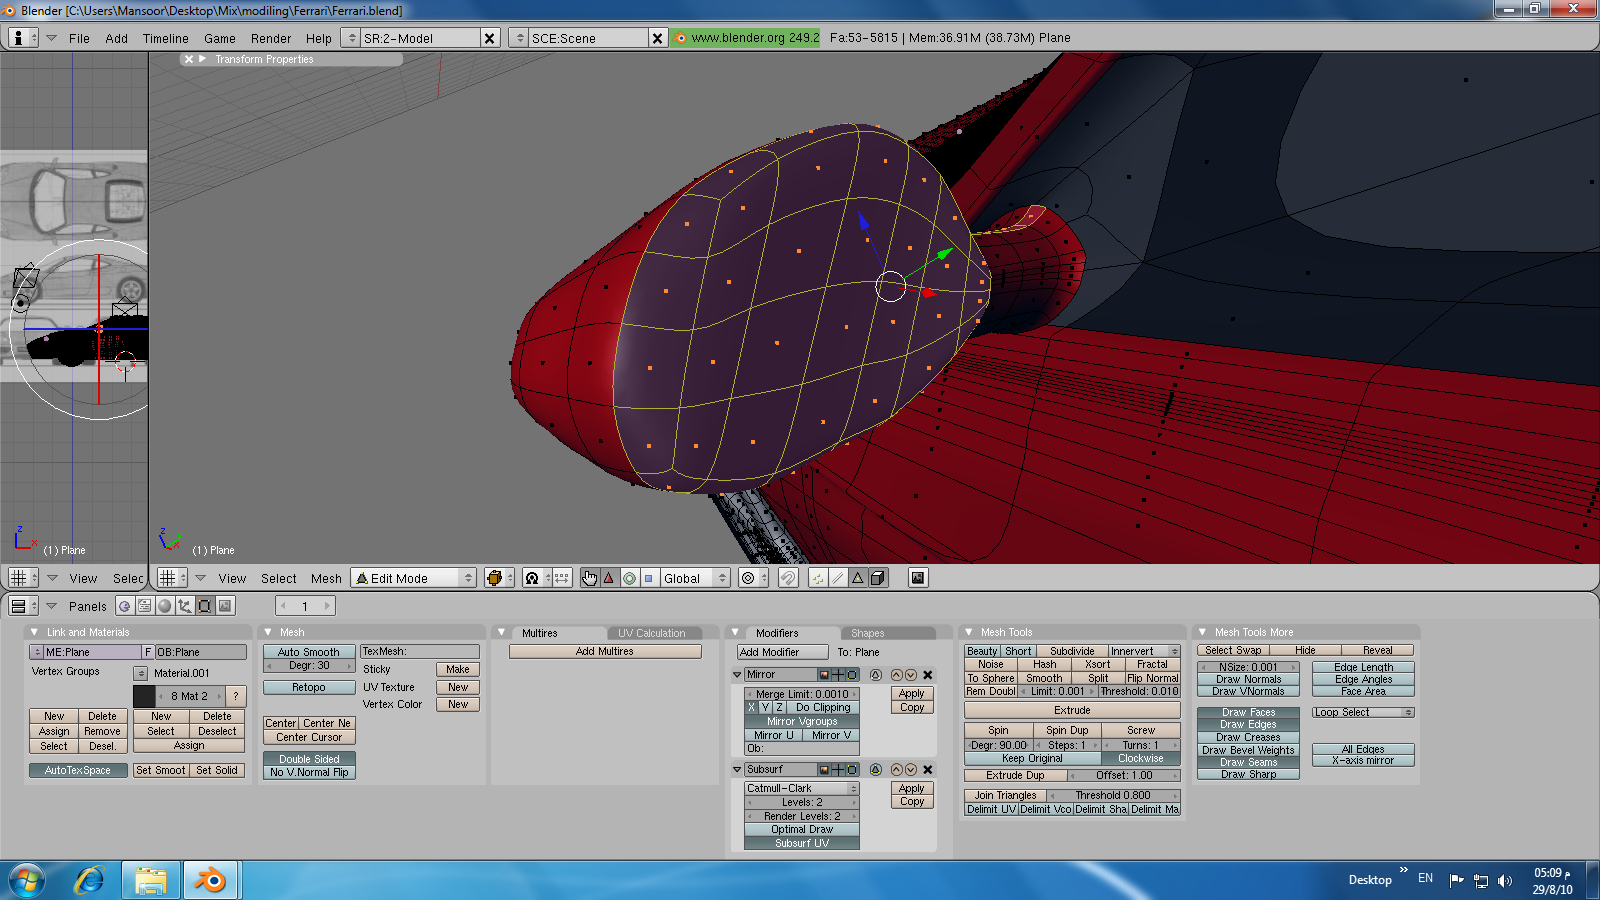Toggle occlude background geometry cube icon
The width and height of the screenshot is (1600, 900).
(x=877, y=578)
